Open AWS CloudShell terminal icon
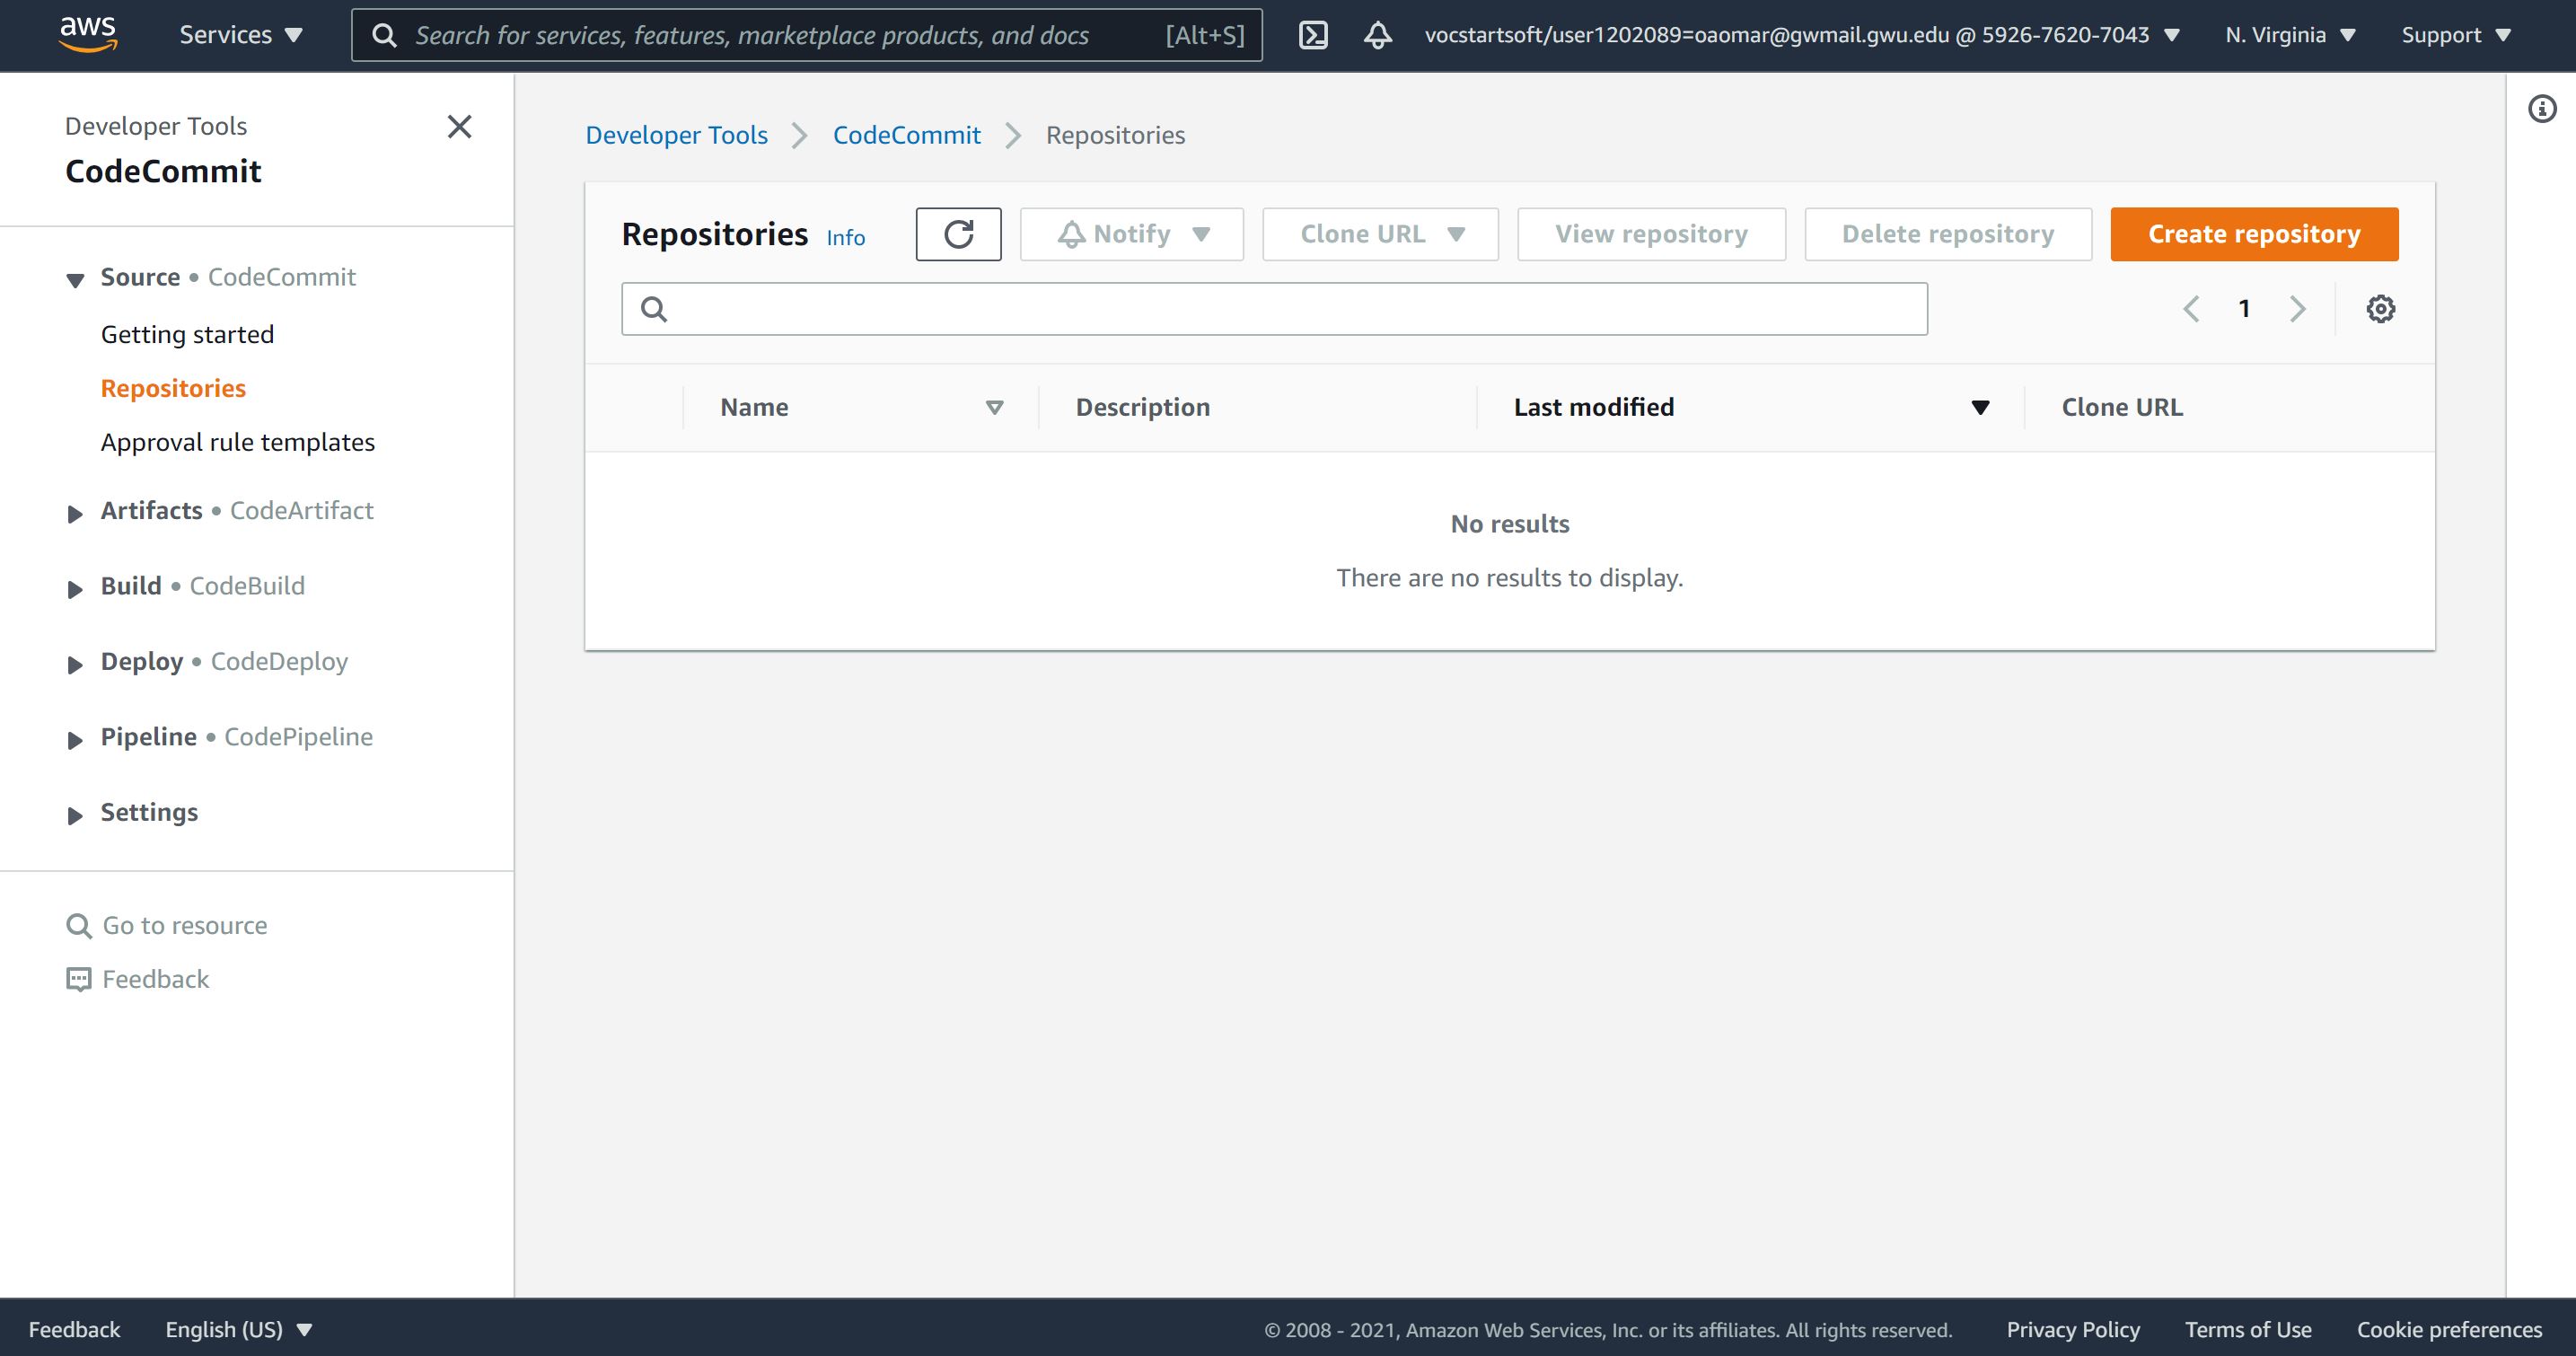Viewport: 2576px width, 1356px height. tap(1312, 35)
